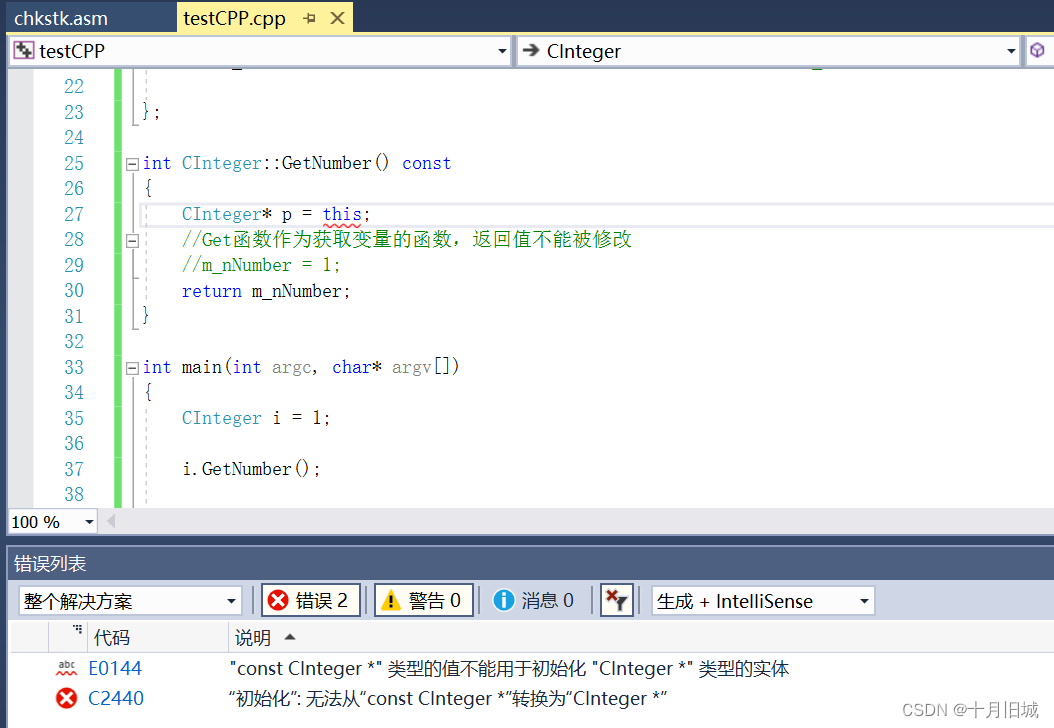1054x728 pixels.
Task: Click the testCPP project icon in navigation bar
Action: (x=24, y=50)
